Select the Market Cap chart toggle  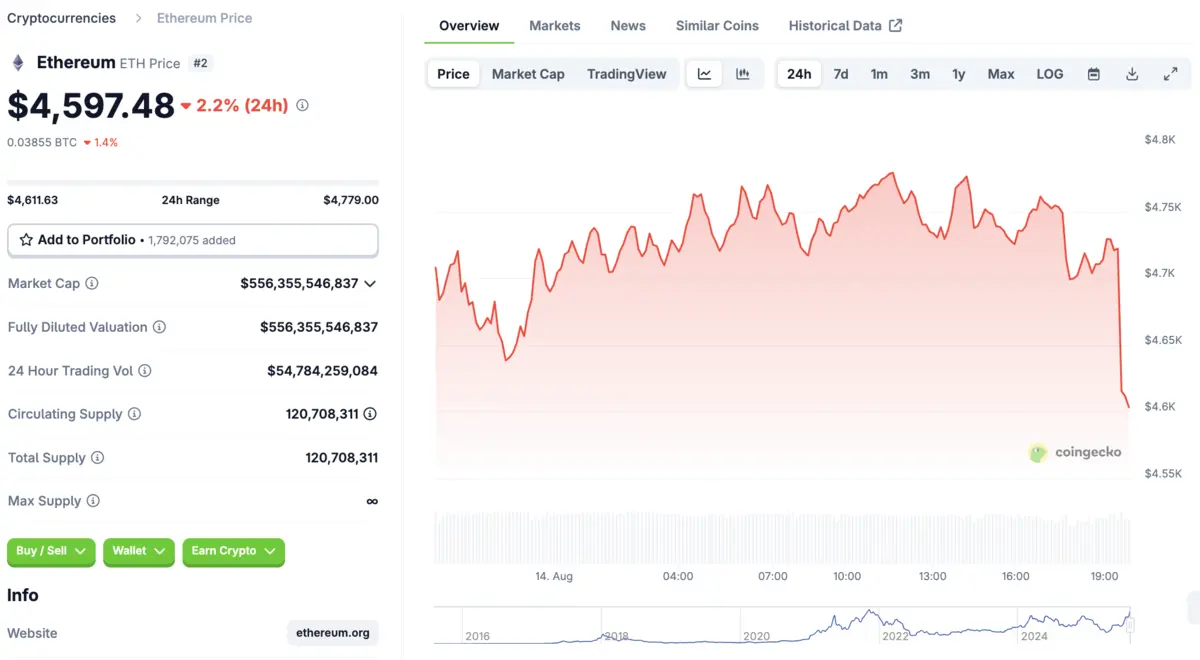(528, 74)
